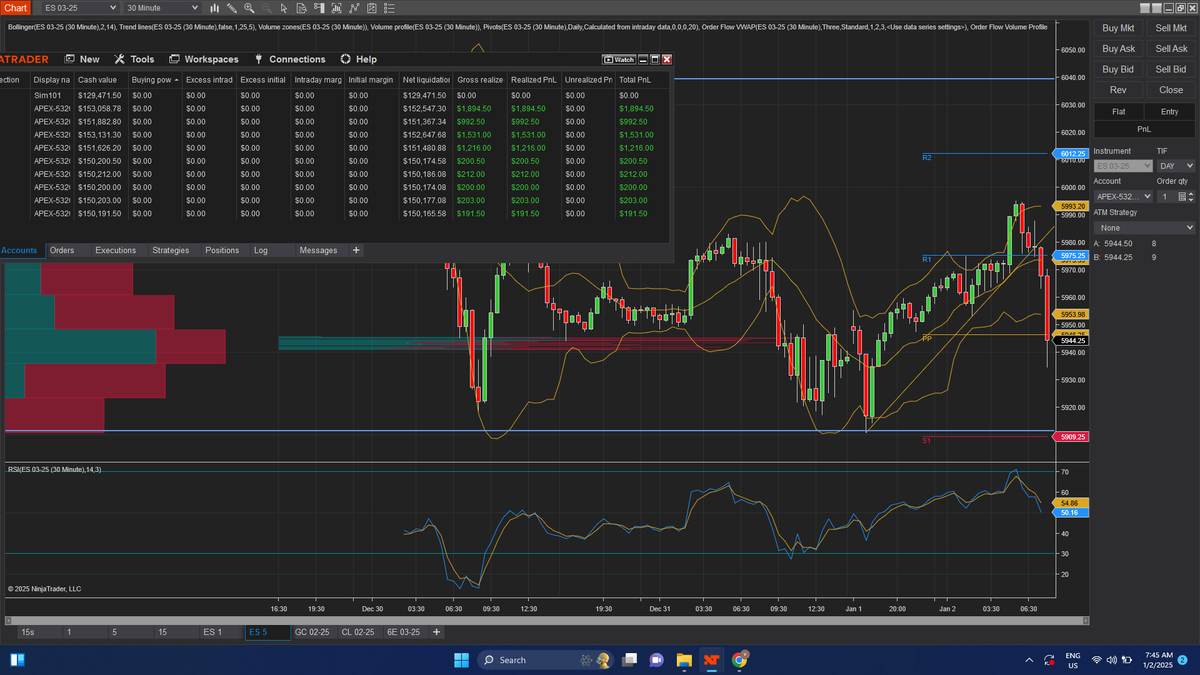Open the indicators icon
The height and width of the screenshot is (675, 1200).
(354, 8)
